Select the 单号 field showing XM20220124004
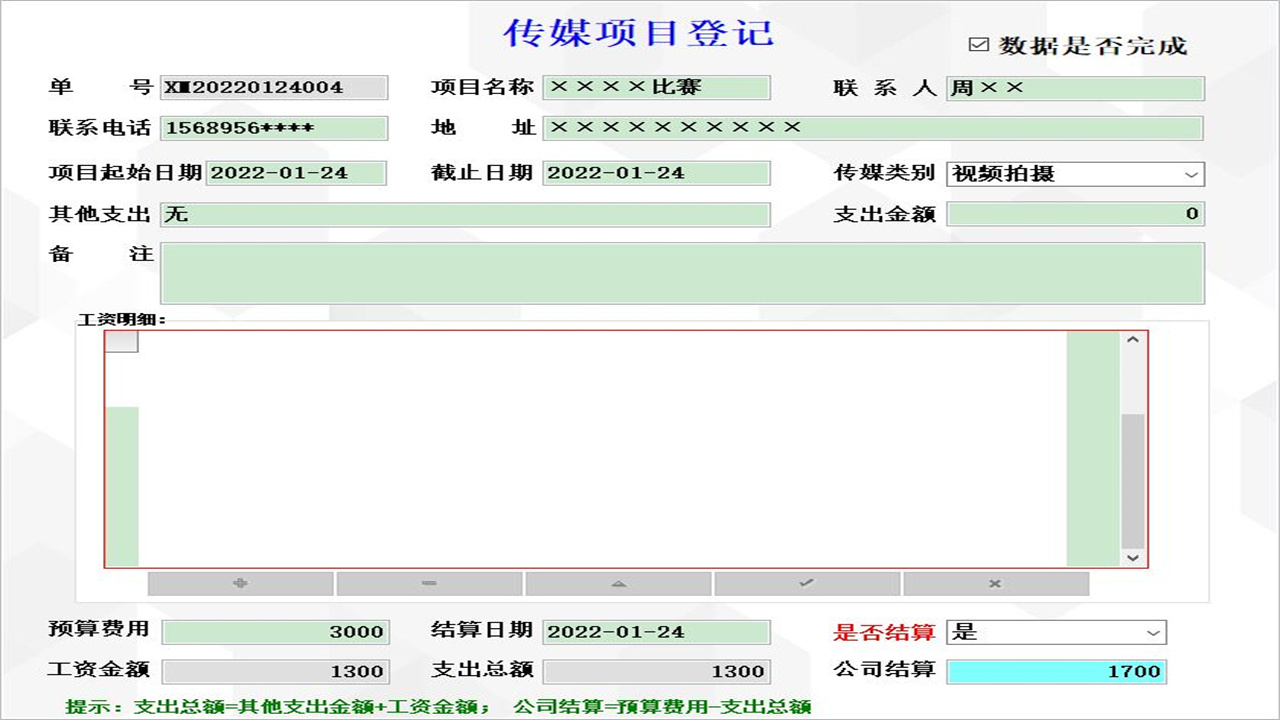Image resolution: width=1280 pixels, height=720 pixels. tap(275, 88)
